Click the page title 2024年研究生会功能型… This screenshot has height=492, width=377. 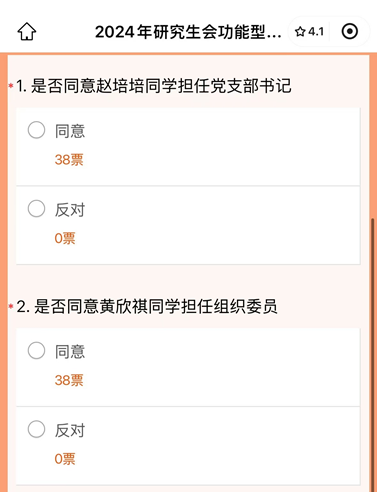(188, 32)
